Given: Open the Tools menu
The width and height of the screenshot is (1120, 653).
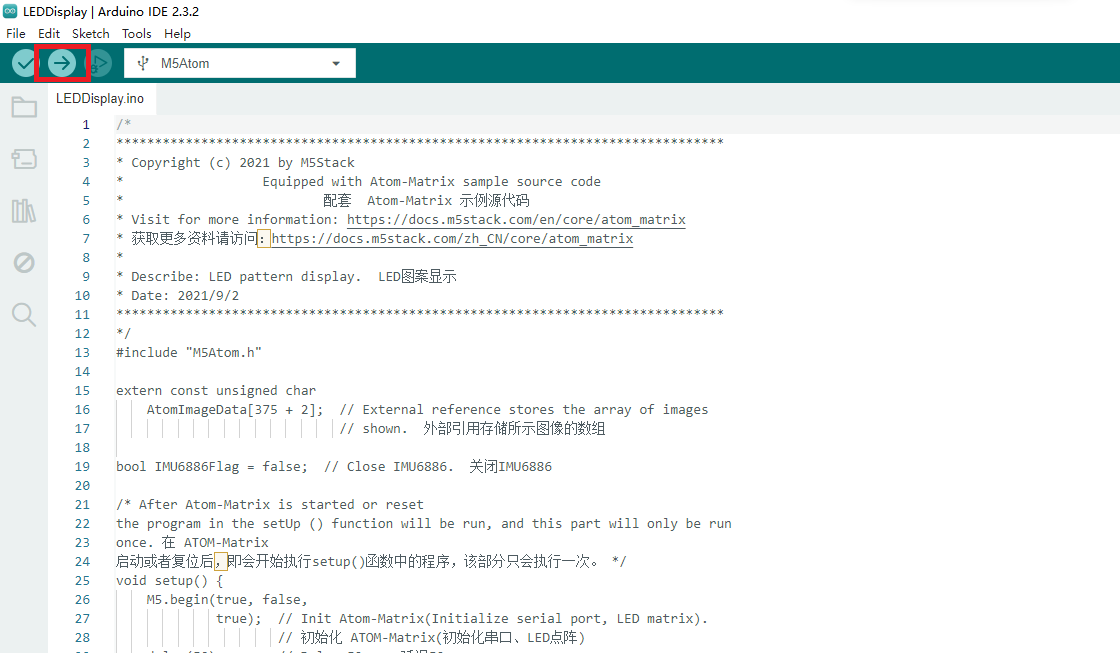Looking at the screenshot, I should pyautogui.click(x=137, y=33).
